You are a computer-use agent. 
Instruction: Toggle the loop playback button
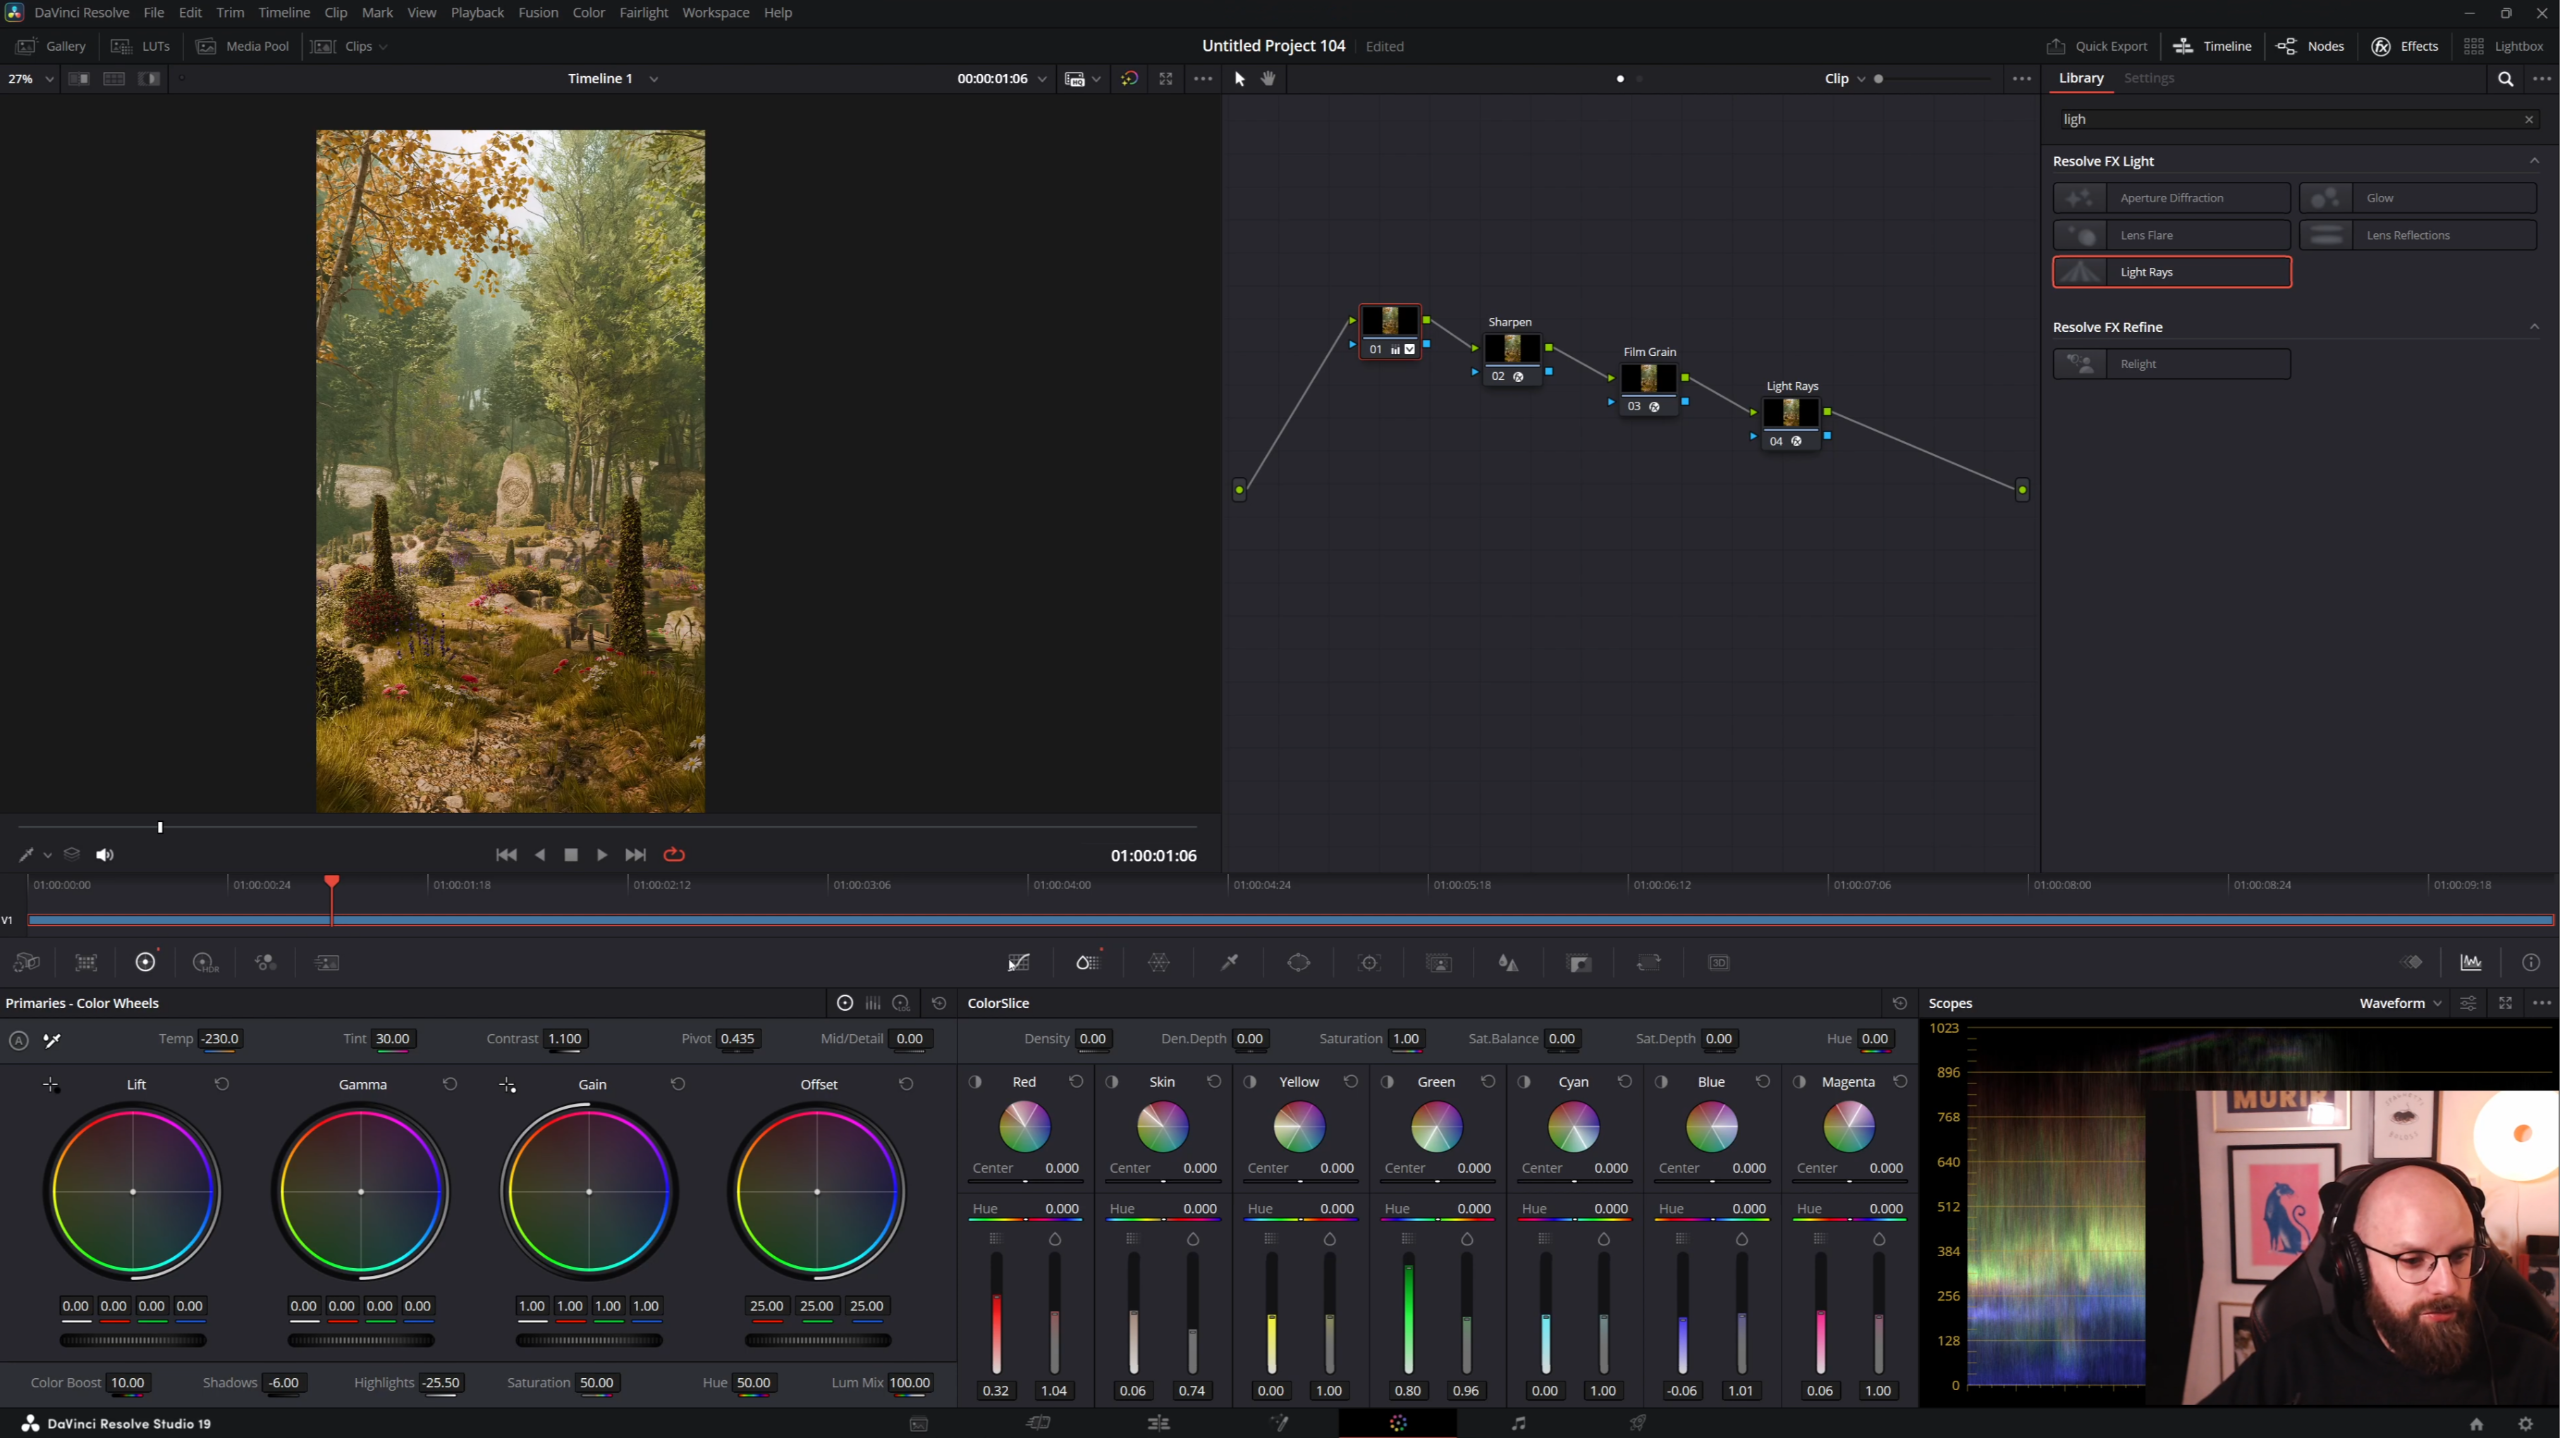pos(674,854)
